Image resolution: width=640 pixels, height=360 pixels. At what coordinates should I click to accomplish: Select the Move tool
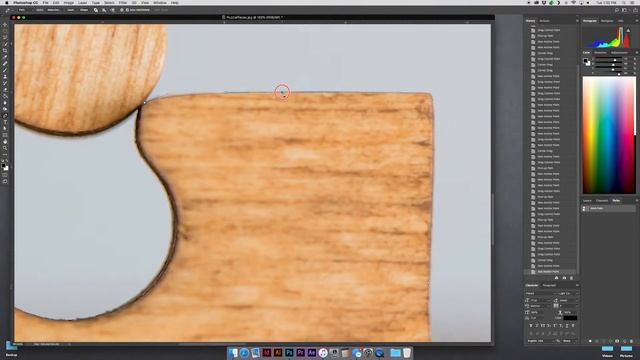[5, 24]
